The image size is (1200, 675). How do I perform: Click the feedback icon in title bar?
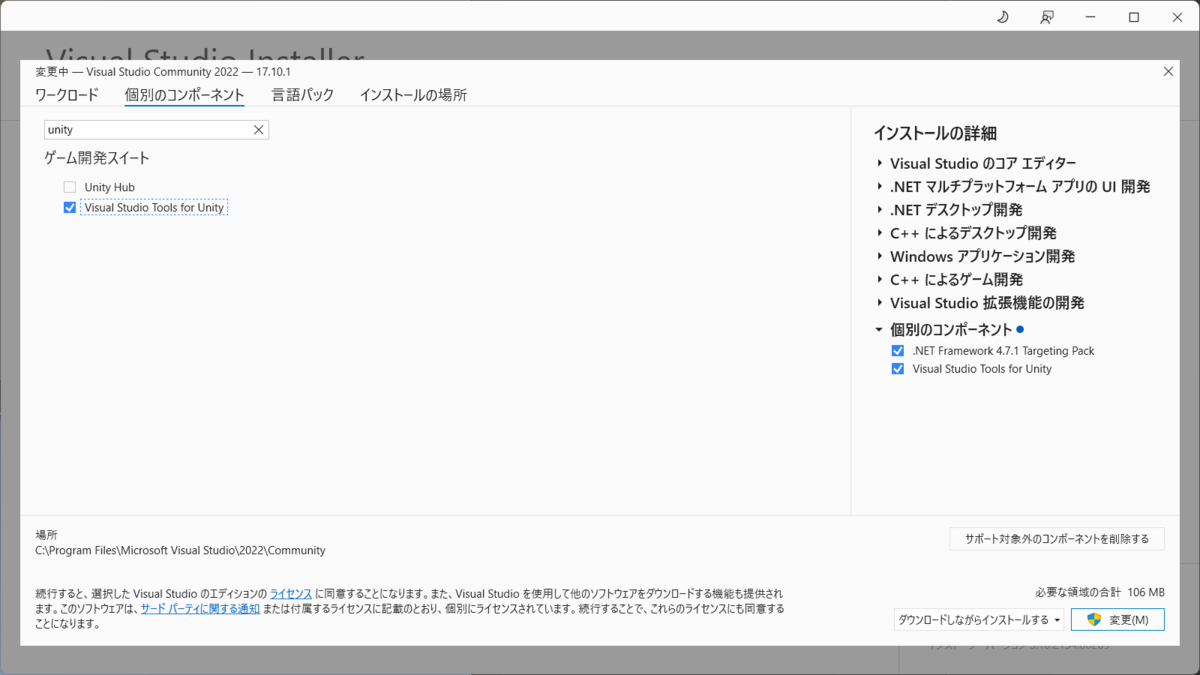point(1047,17)
